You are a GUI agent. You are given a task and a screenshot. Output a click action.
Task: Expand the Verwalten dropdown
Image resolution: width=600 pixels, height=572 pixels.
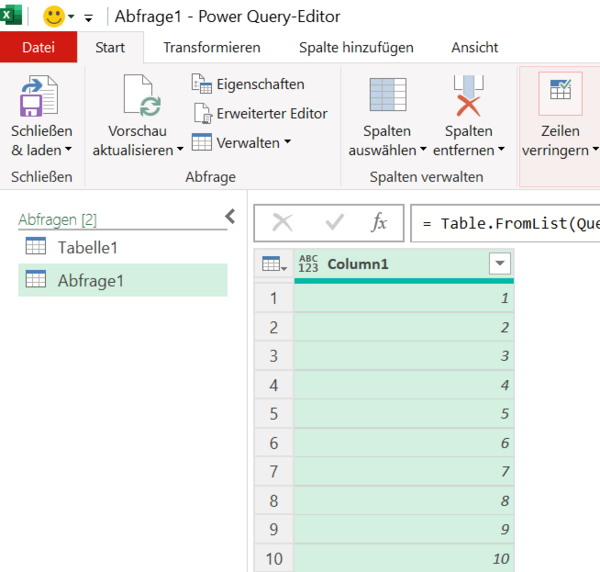[x=287, y=142]
